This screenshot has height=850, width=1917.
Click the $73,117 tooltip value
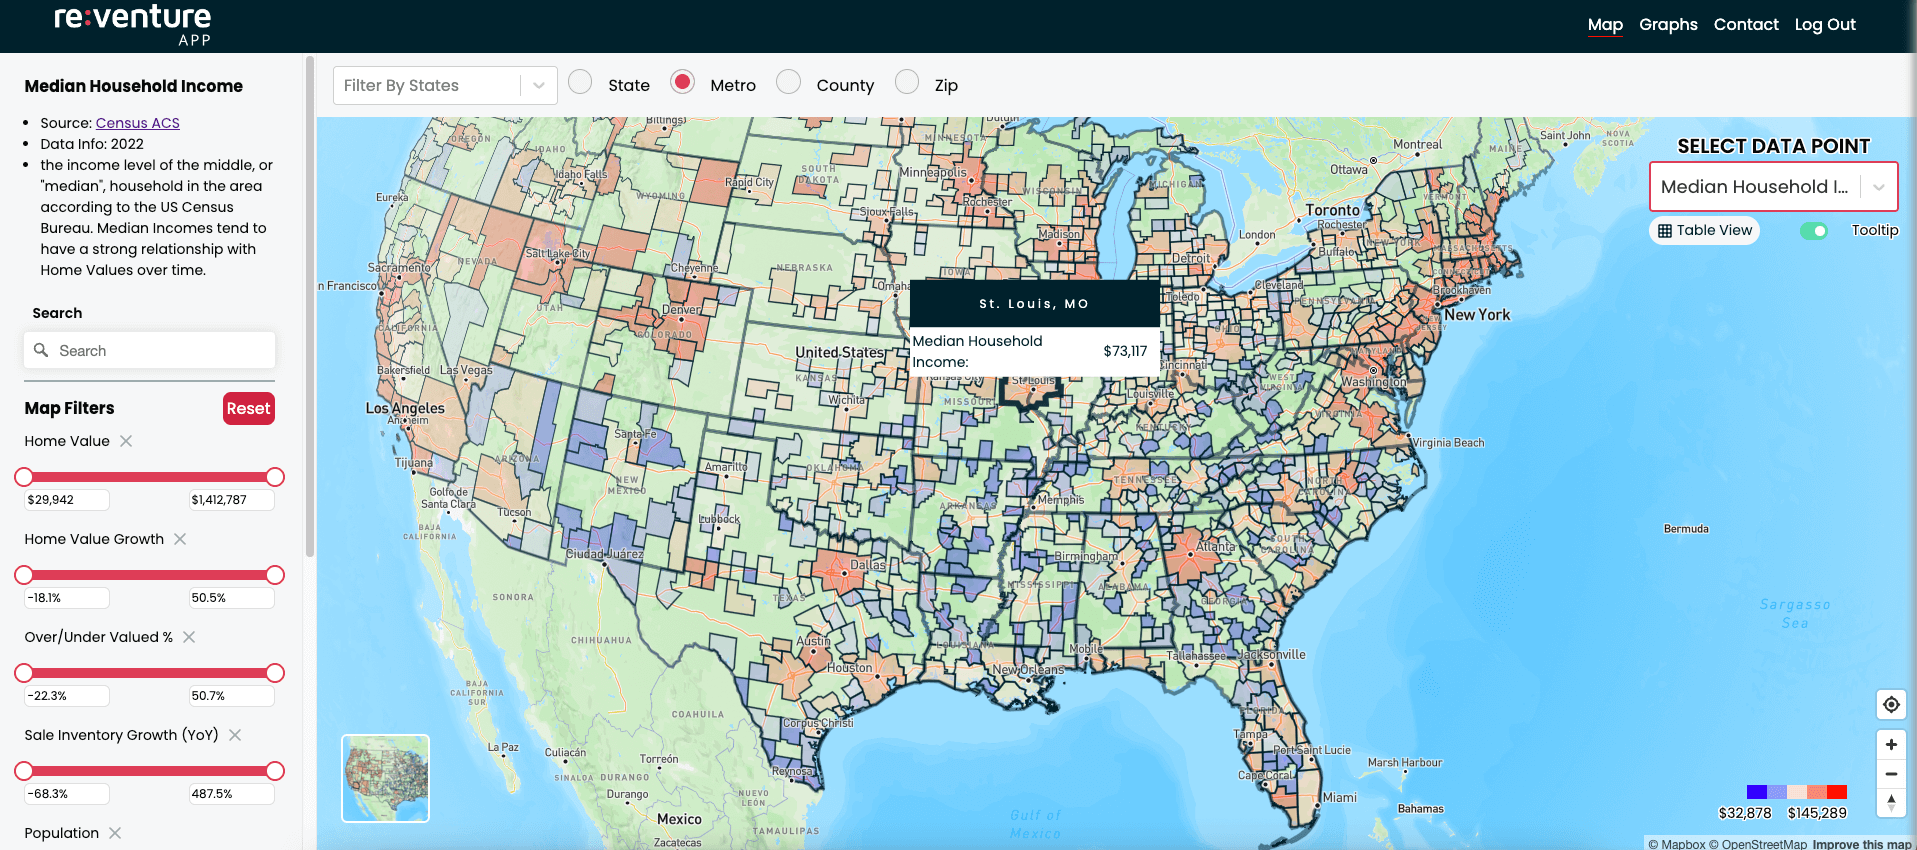[1125, 351]
